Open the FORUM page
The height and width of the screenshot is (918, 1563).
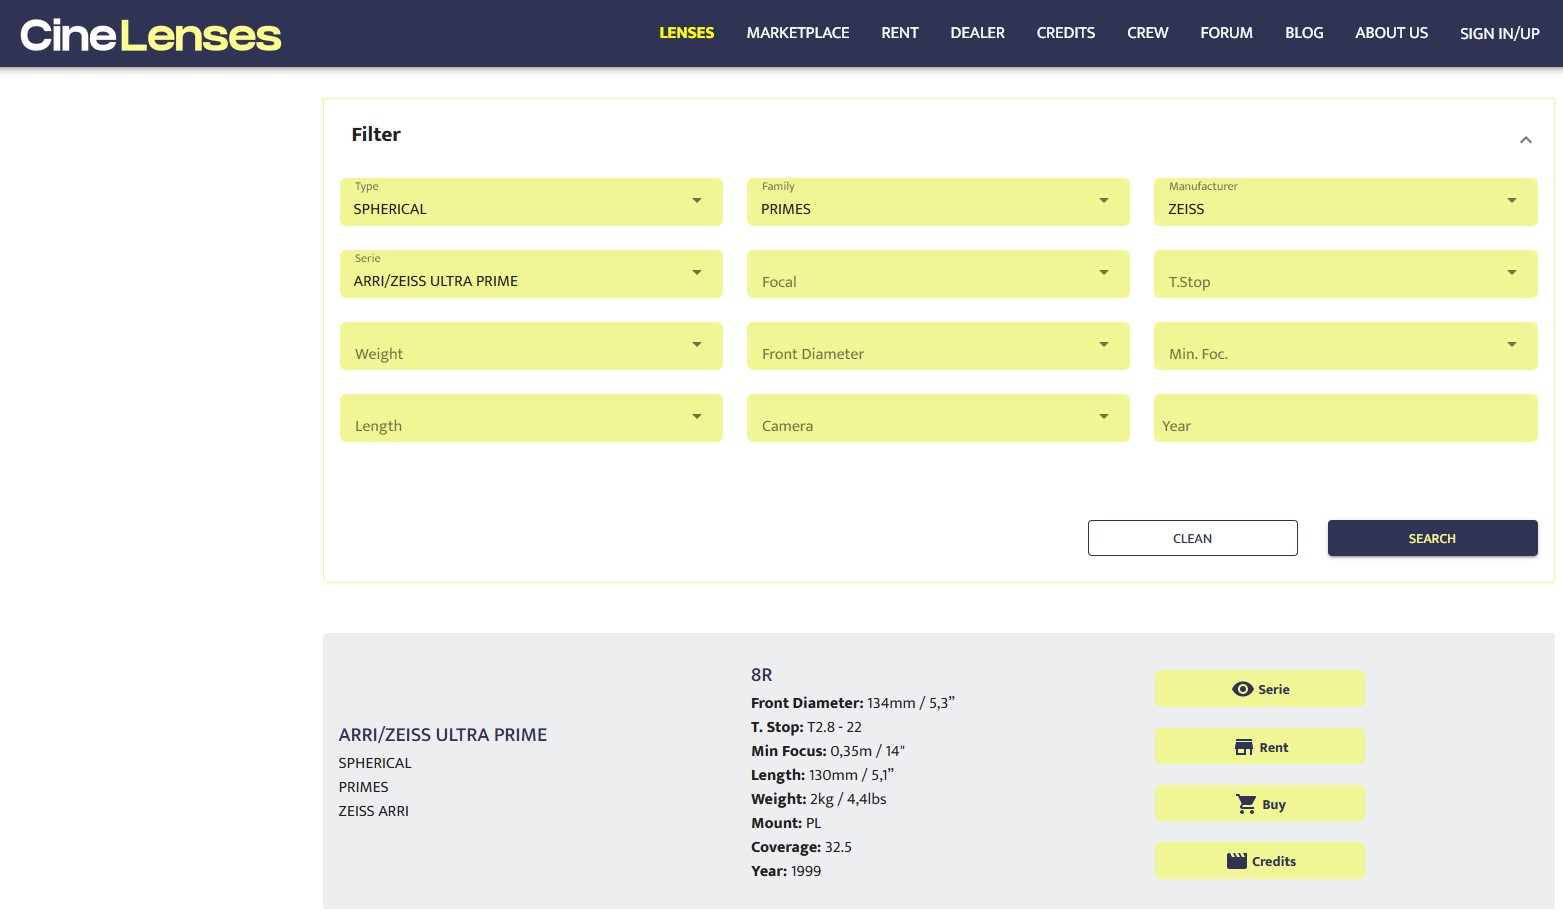(1227, 33)
